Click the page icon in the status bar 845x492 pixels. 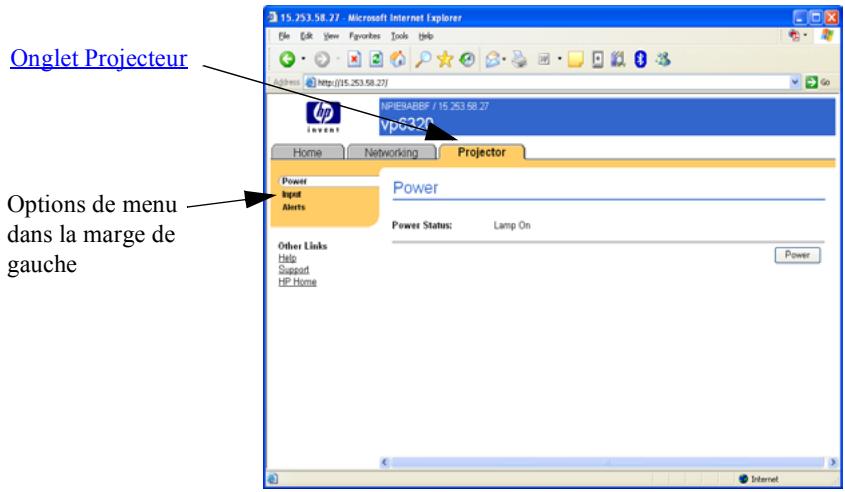point(273,479)
